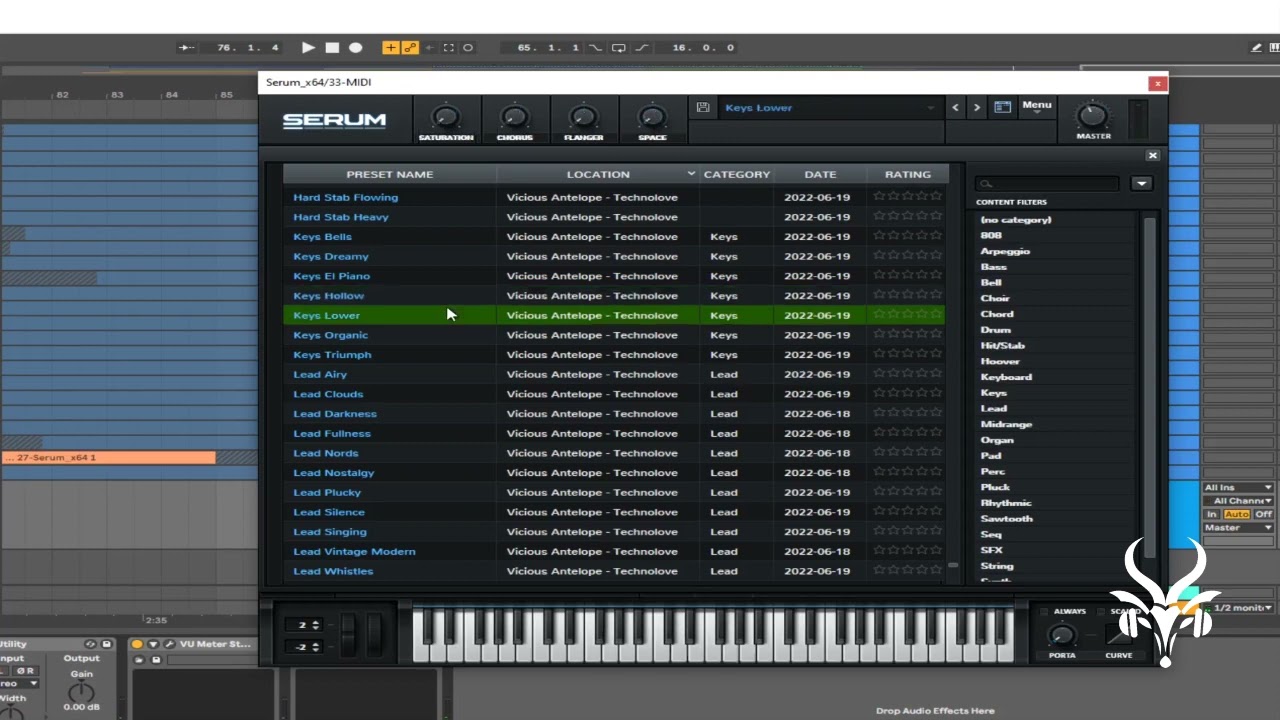Filter presets by Pad category

pos(991,456)
